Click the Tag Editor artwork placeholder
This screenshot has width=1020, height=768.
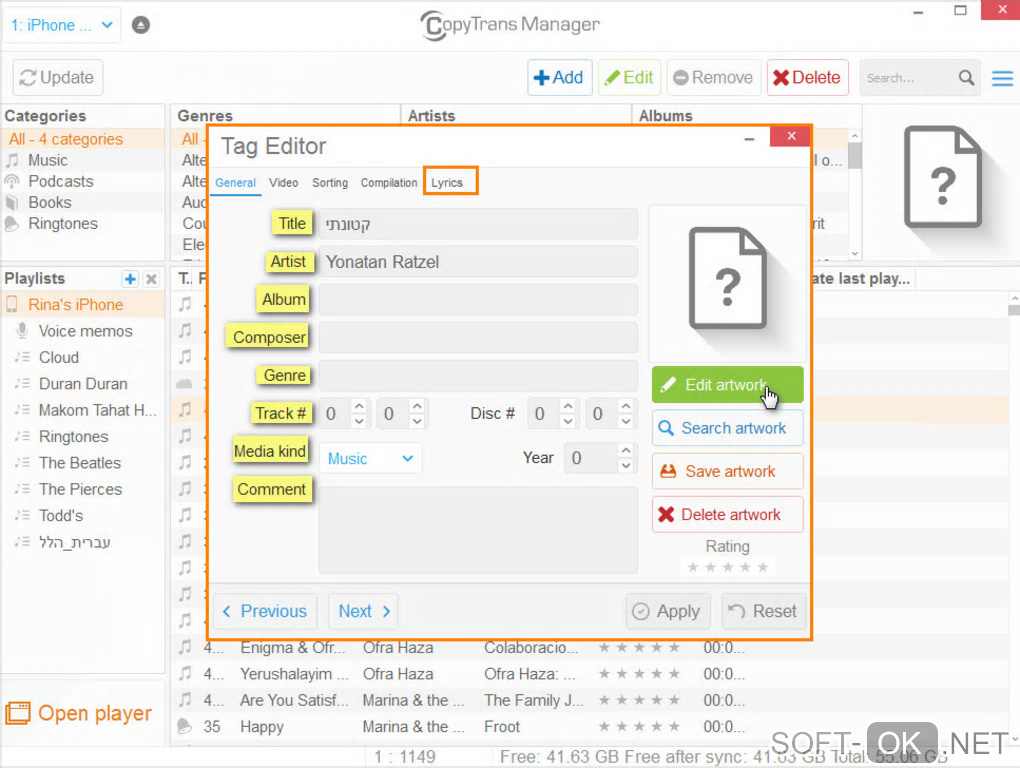click(727, 284)
